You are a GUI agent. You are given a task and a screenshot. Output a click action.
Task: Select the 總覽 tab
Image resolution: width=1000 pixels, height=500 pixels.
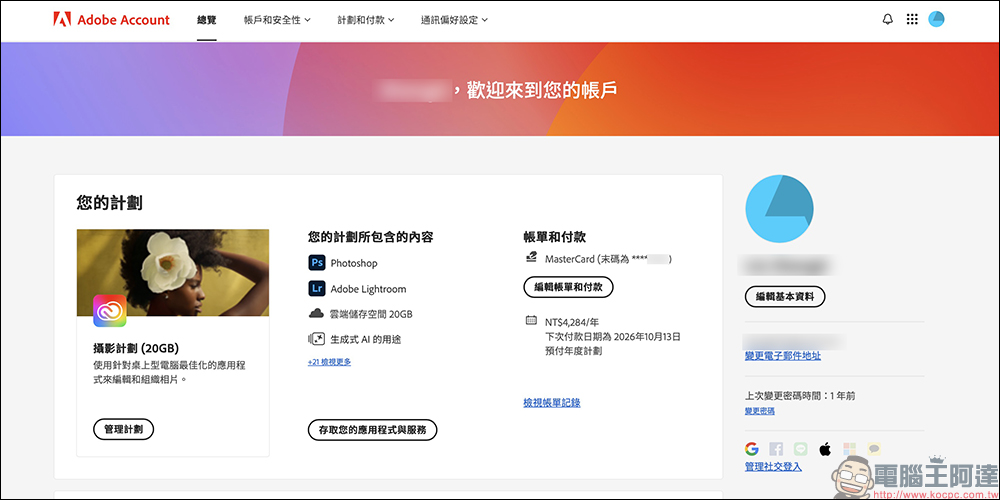click(x=207, y=19)
